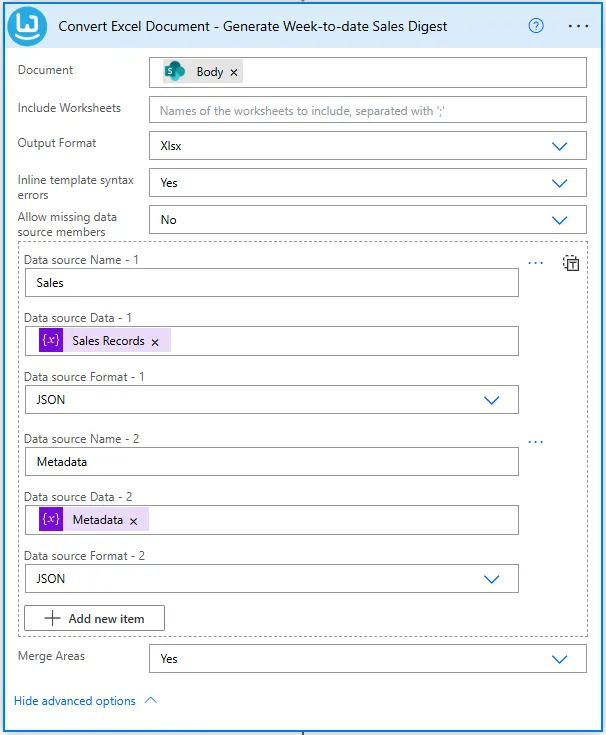Viewport: 606px width, 735px height.
Task: Click Data source Name 1 field Sales
Action: 272,283
